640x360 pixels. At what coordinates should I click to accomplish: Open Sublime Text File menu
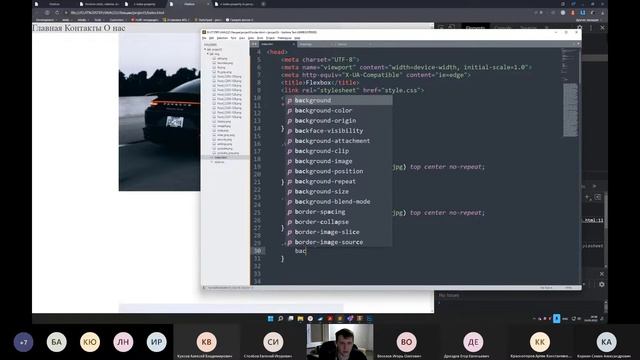(x=204, y=38)
